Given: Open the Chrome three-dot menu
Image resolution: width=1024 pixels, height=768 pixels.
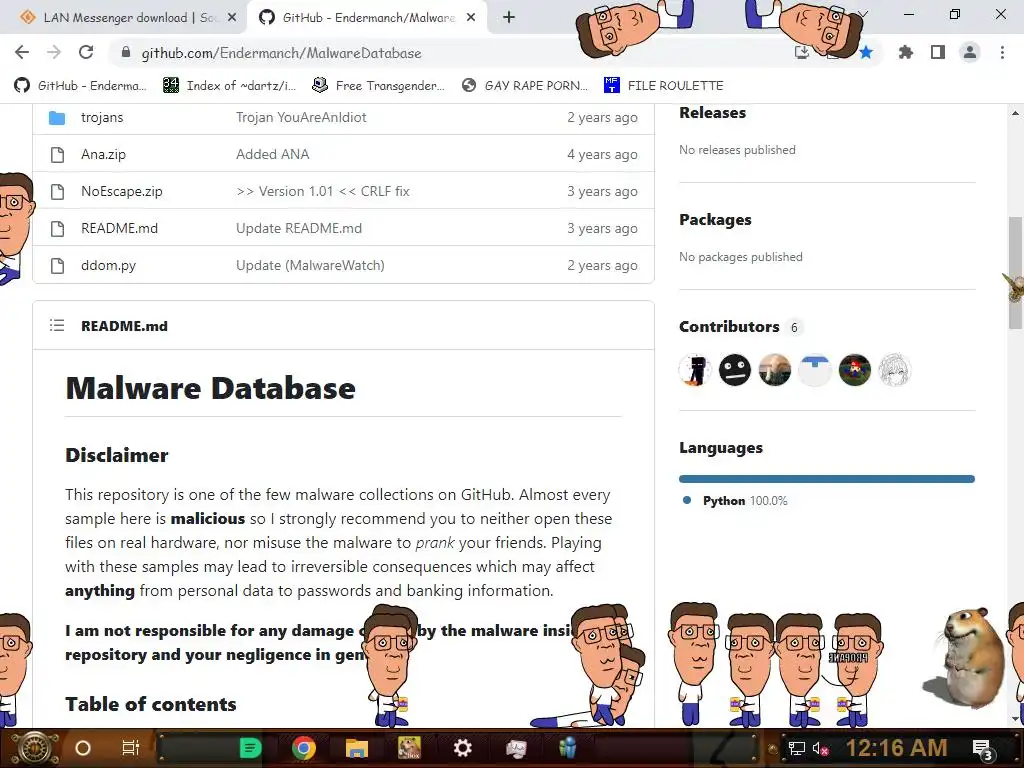Looking at the screenshot, I should pos(1002,52).
